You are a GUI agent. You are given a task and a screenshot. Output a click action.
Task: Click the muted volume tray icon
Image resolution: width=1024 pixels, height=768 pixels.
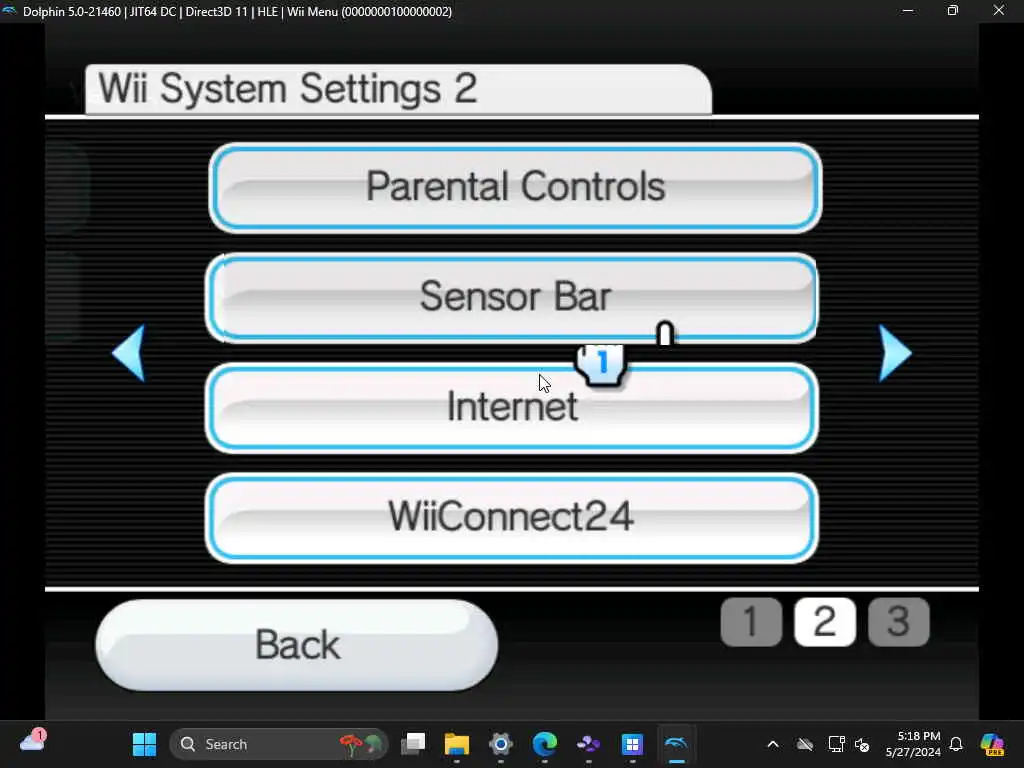[862, 744]
